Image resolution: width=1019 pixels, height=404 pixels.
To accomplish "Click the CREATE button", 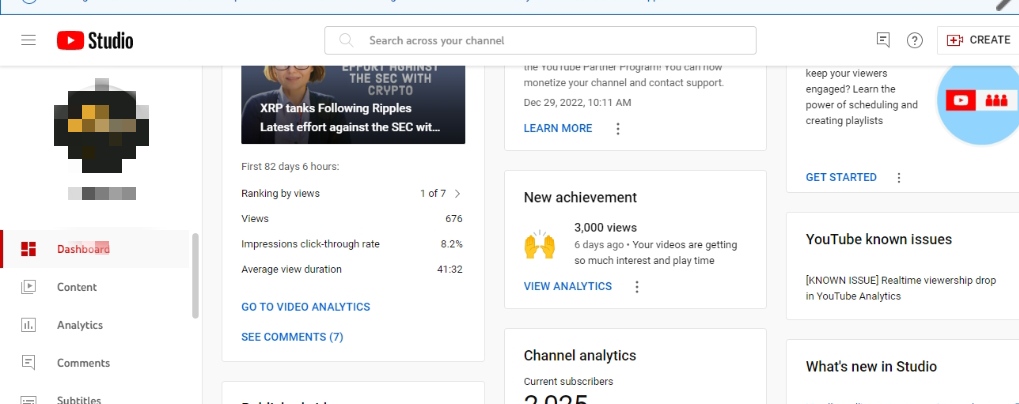I will point(978,40).
